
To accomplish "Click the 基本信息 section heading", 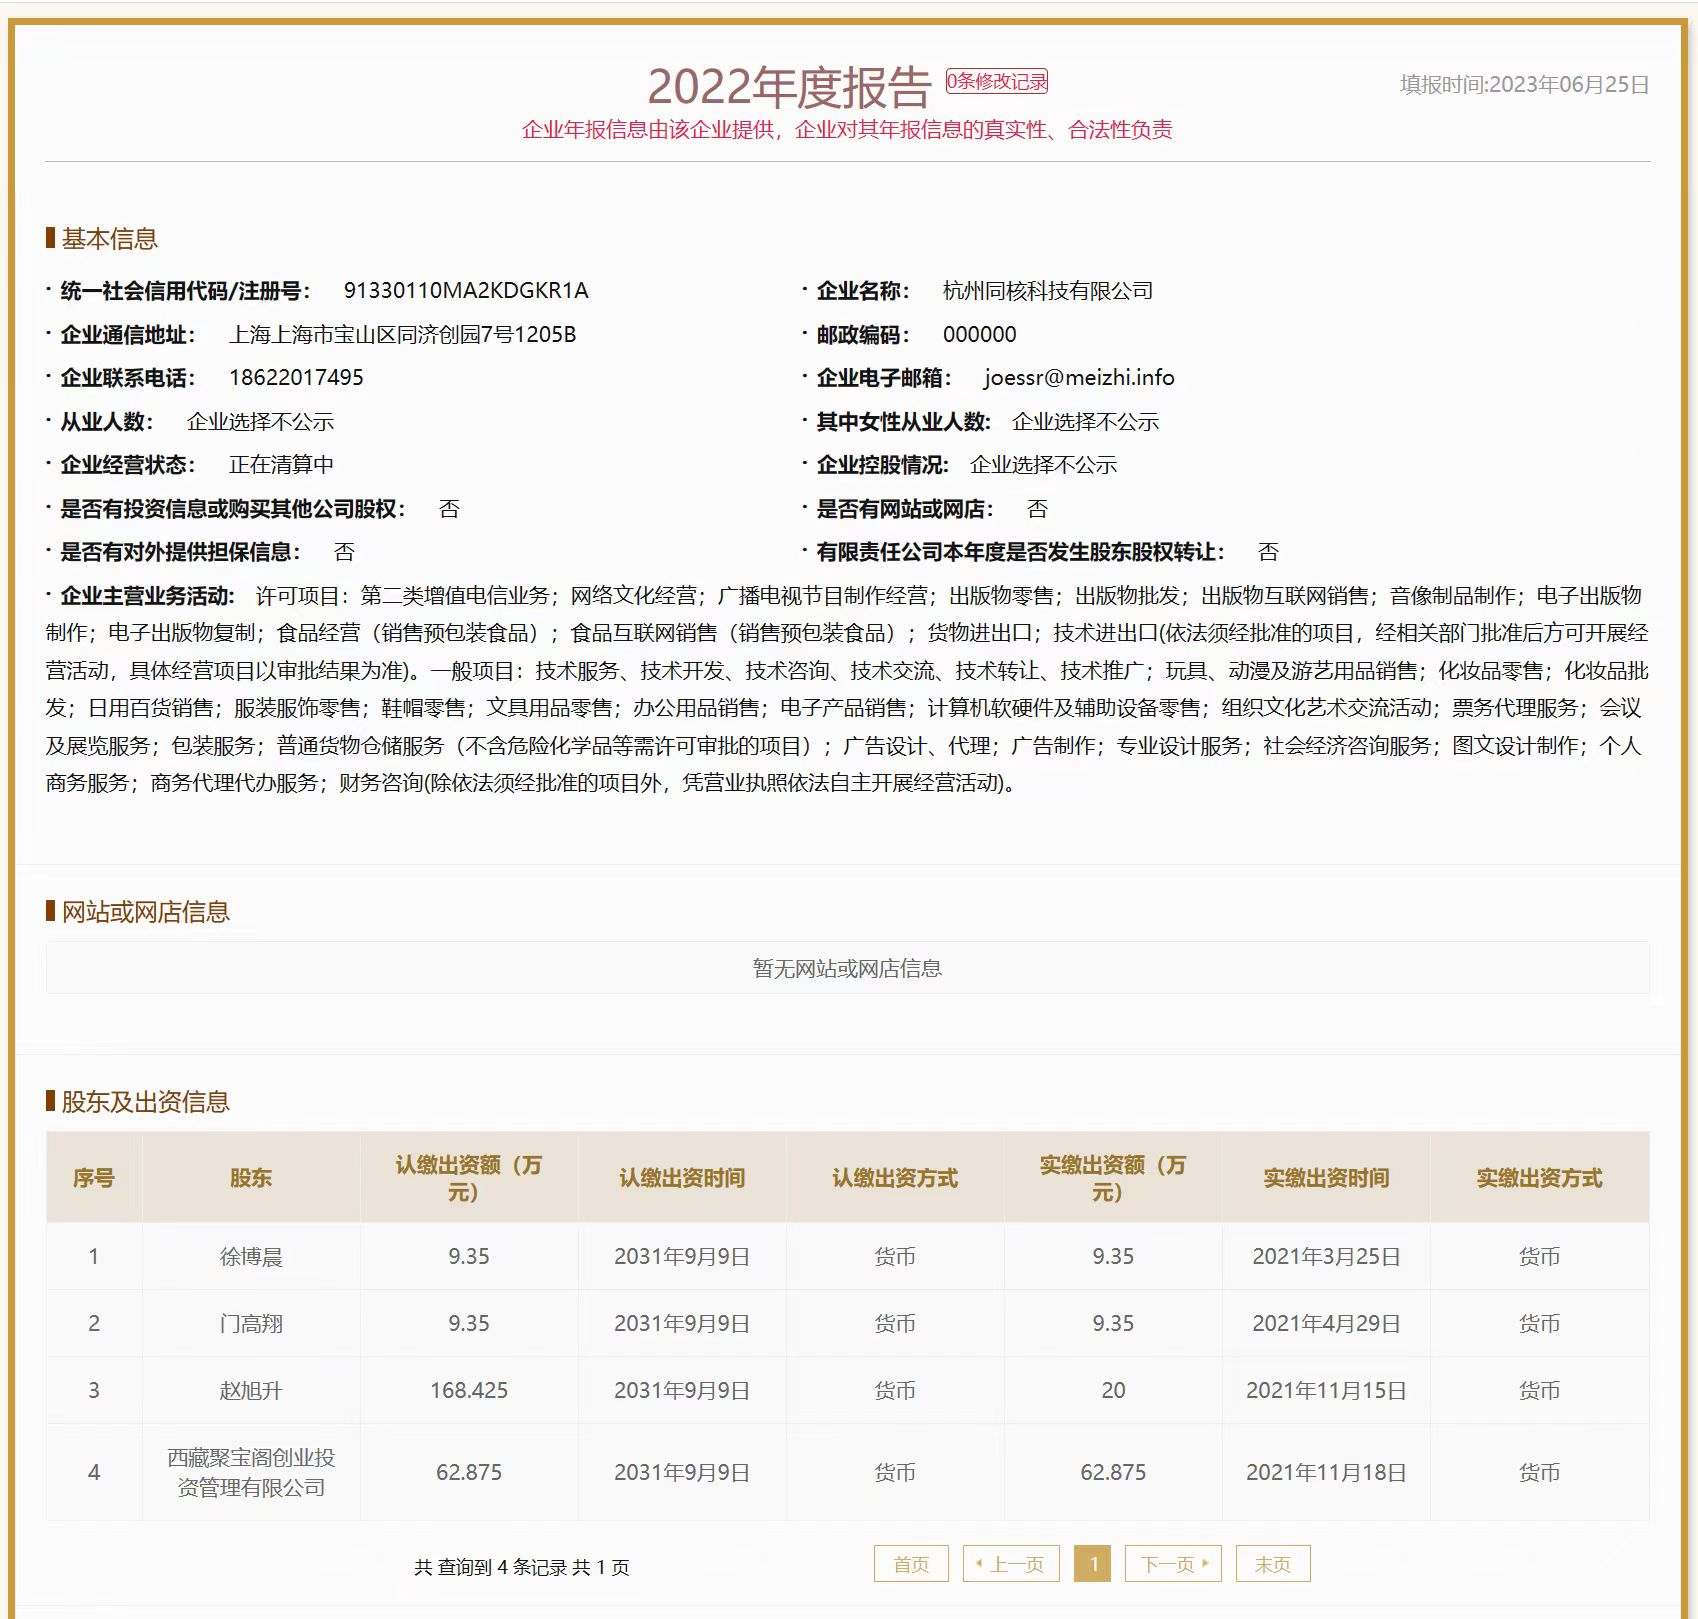I will [109, 239].
